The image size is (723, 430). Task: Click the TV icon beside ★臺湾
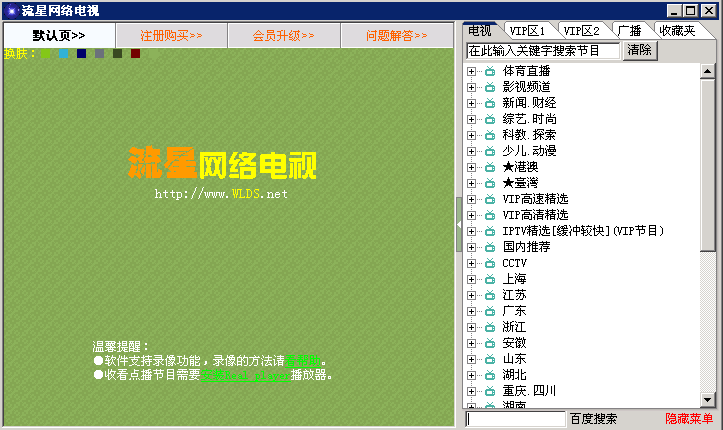pyautogui.click(x=490, y=183)
